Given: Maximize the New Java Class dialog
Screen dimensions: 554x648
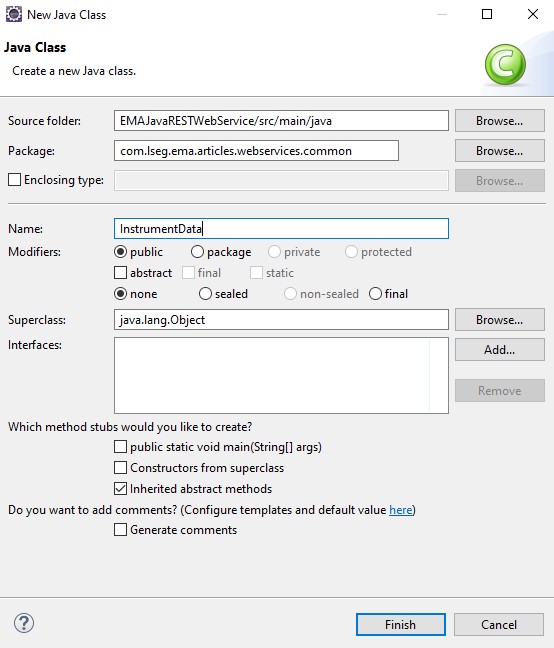Looking at the screenshot, I should point(487,14).
